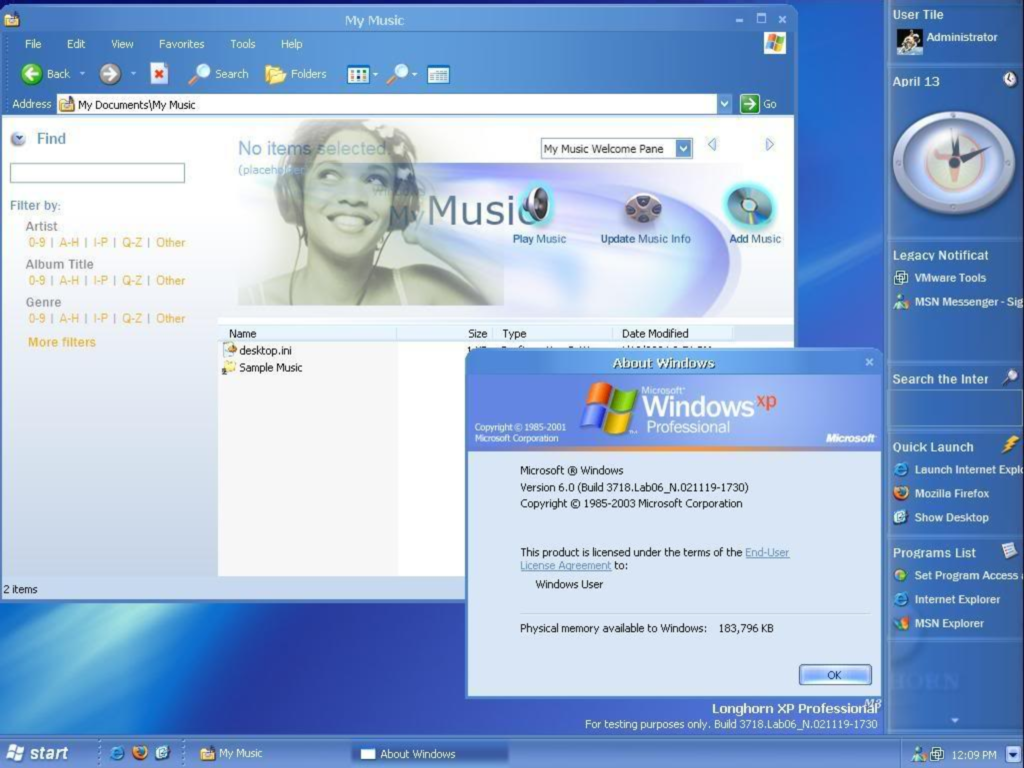
Task: Open the File menu
Action: (x=33, y=44)
